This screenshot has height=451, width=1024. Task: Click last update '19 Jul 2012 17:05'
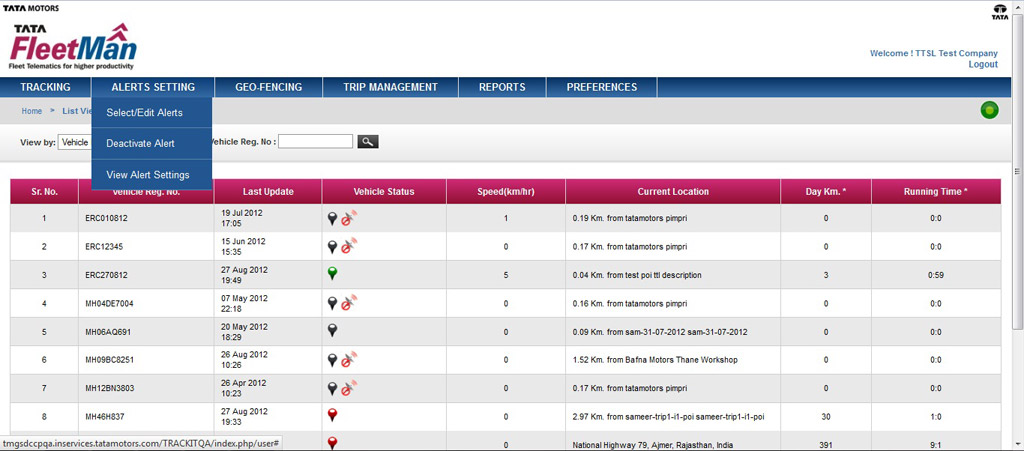[242, 218]
